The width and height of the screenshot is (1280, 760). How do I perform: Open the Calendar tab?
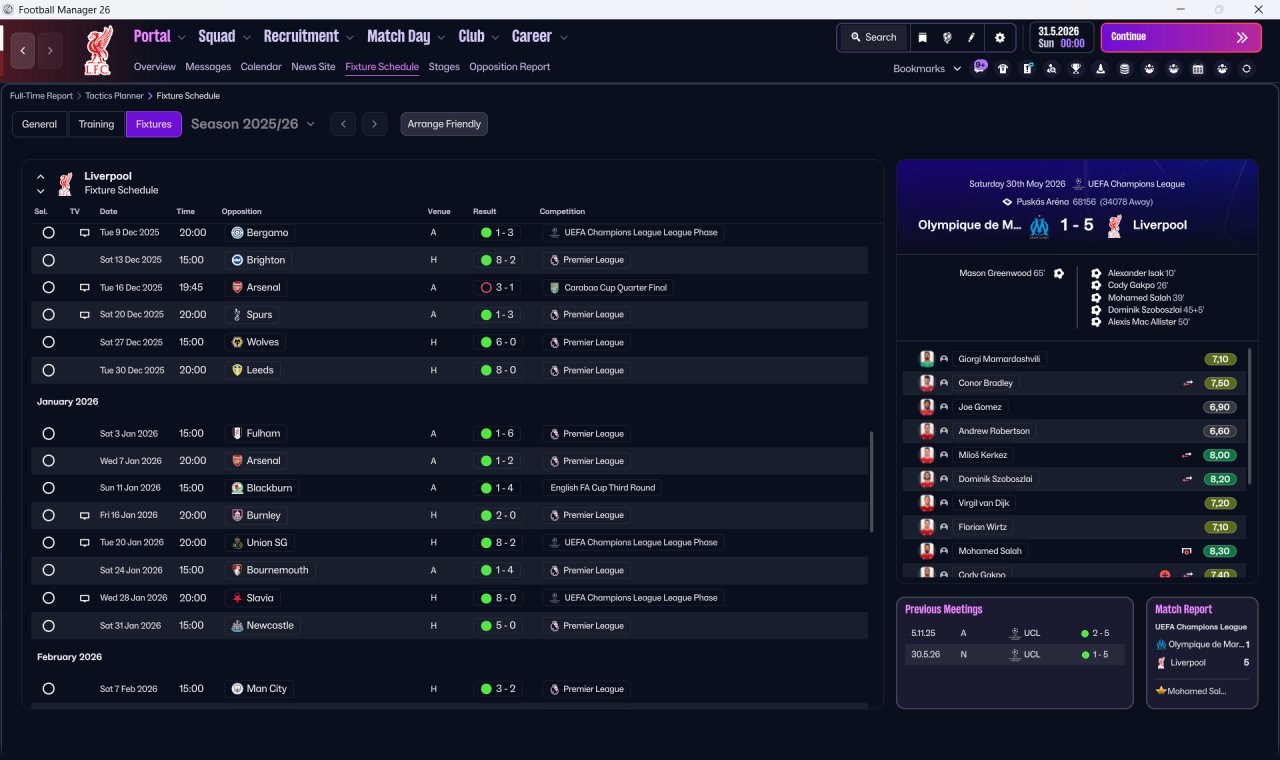261,67
